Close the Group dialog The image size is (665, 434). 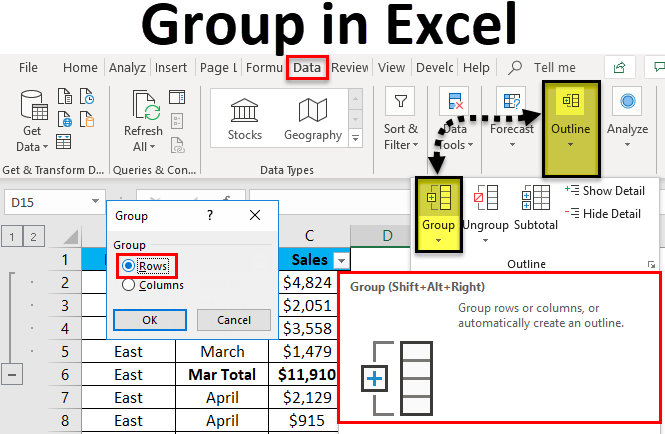click(x=255, y=216)
